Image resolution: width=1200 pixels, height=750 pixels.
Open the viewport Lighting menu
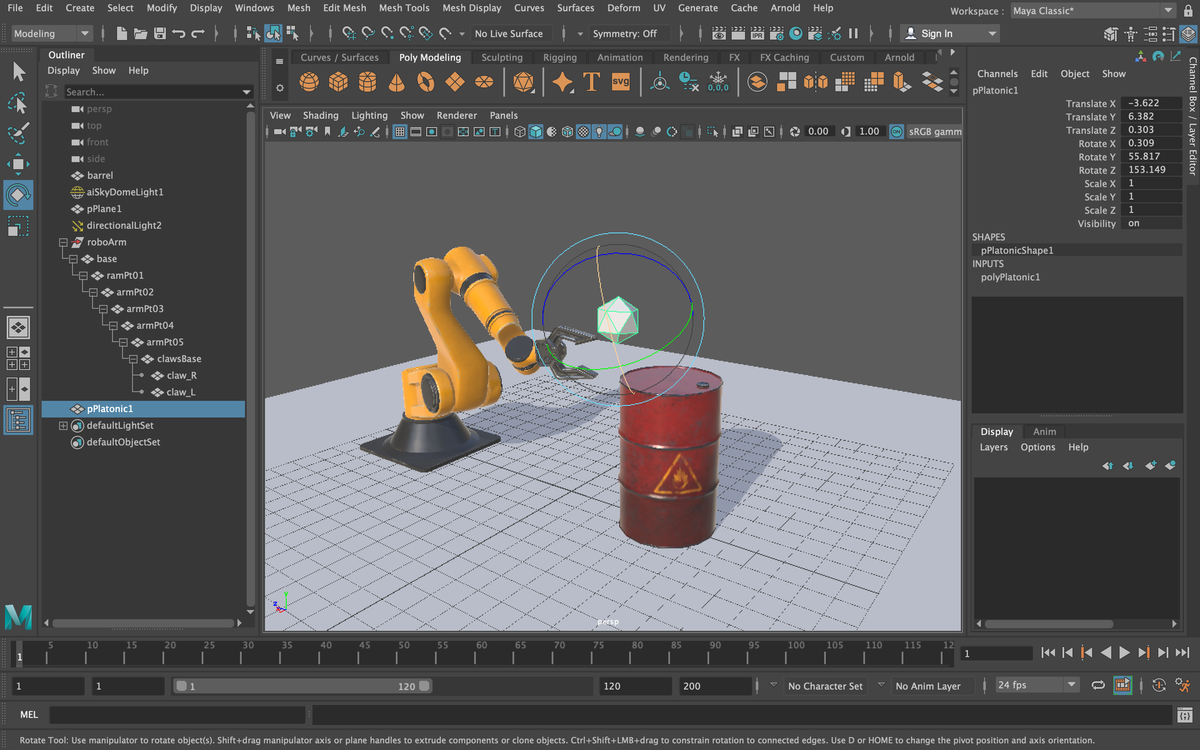(369, 115)
